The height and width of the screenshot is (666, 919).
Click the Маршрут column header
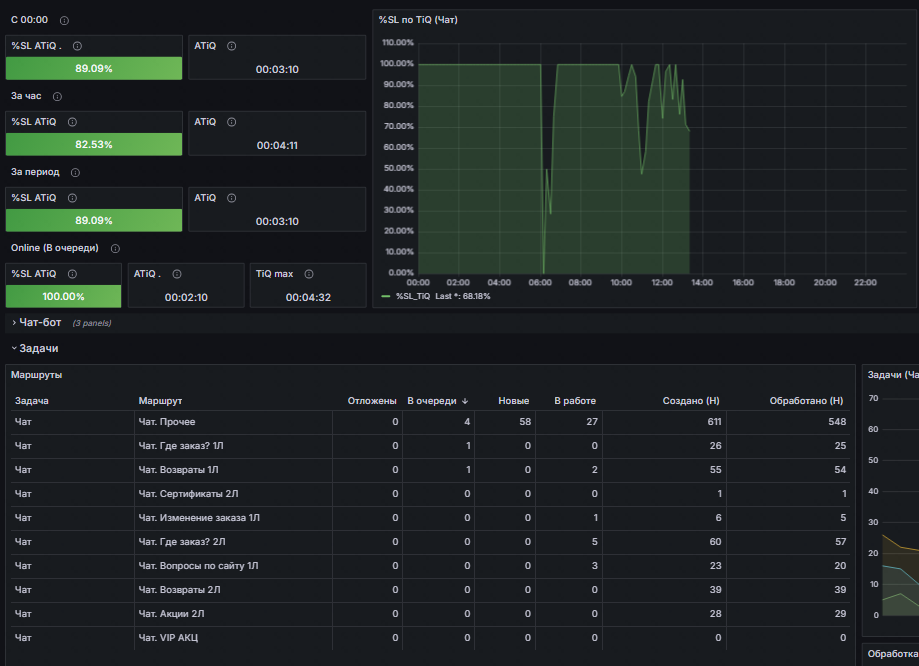(160, 400)
